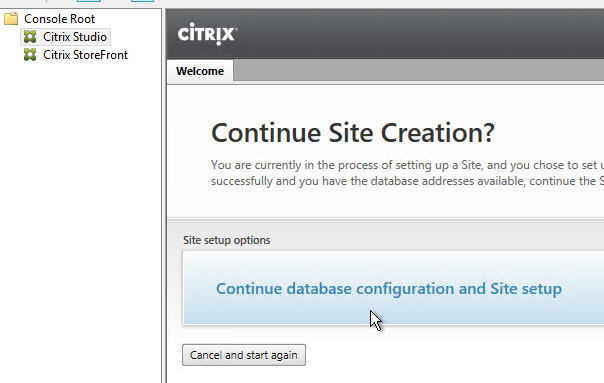
Task: Click the Site setup options label
Action: tap(226, 240)
